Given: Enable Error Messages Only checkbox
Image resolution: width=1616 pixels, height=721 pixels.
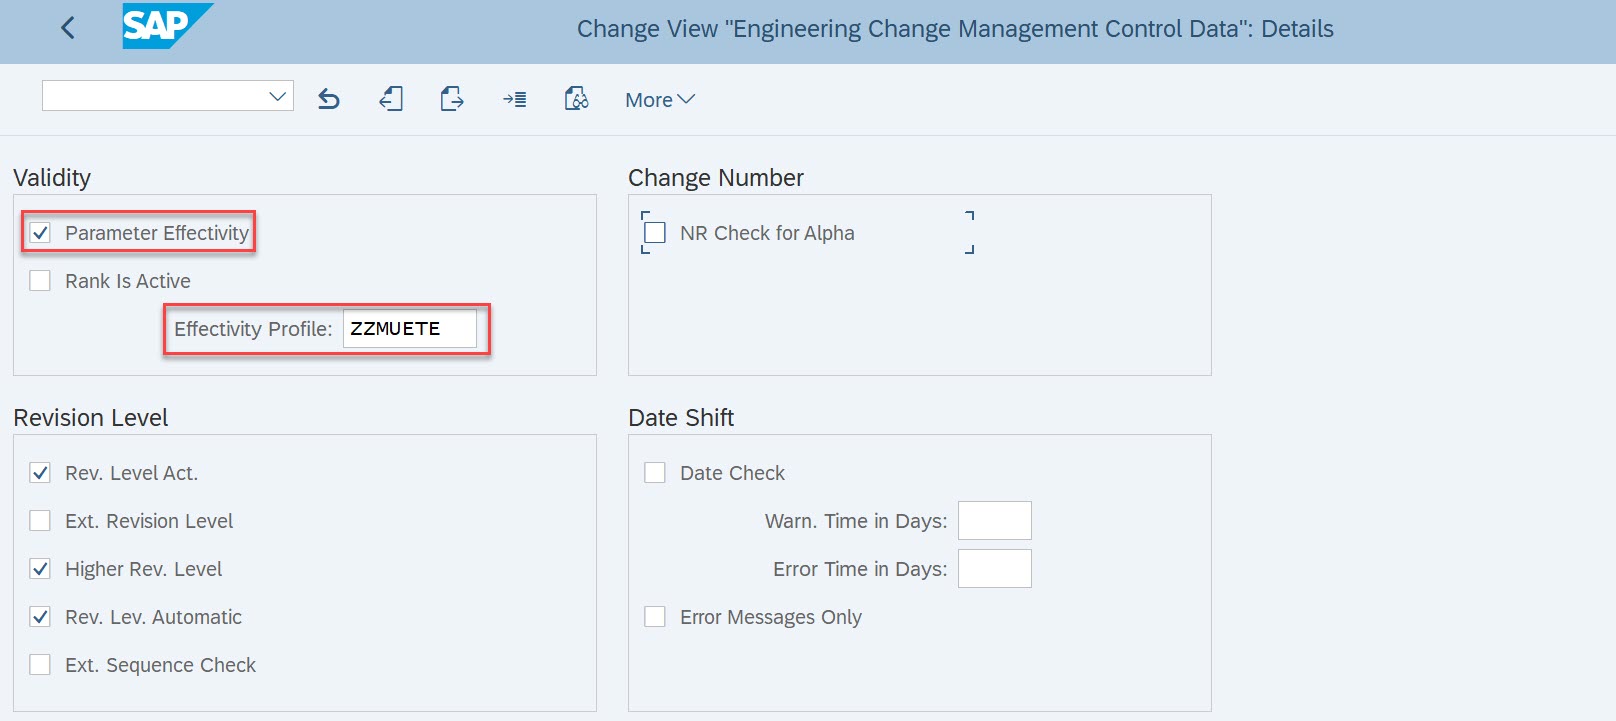Looking at the screenshot, I should click(x=655, y=617).
